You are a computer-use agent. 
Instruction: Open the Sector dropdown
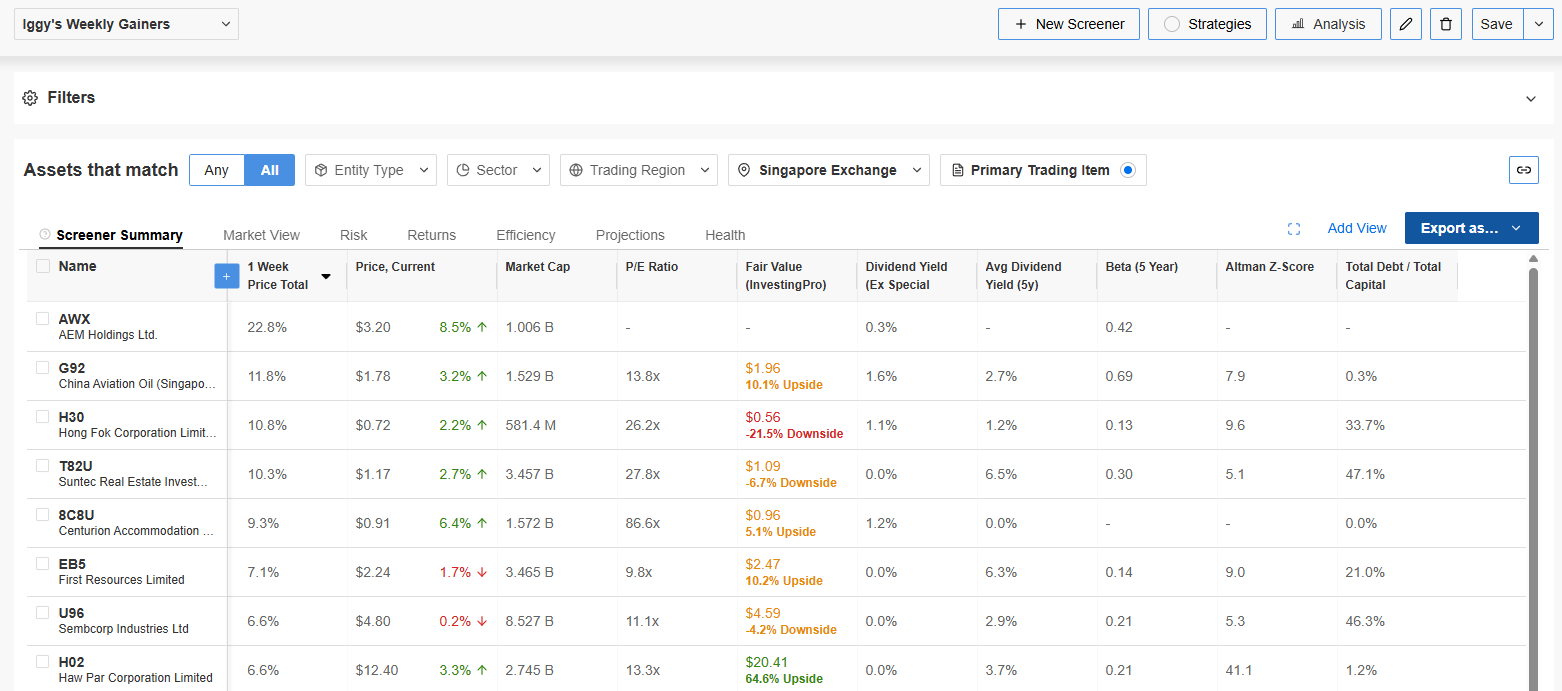(x=498, y=170)
